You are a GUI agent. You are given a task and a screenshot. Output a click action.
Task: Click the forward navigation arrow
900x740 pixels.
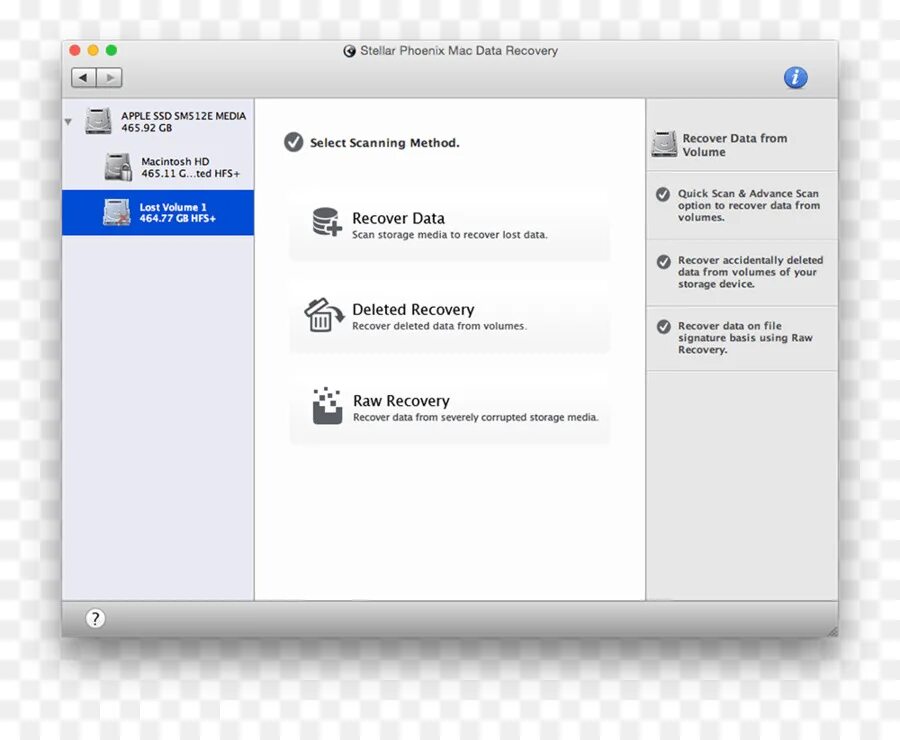110,77
